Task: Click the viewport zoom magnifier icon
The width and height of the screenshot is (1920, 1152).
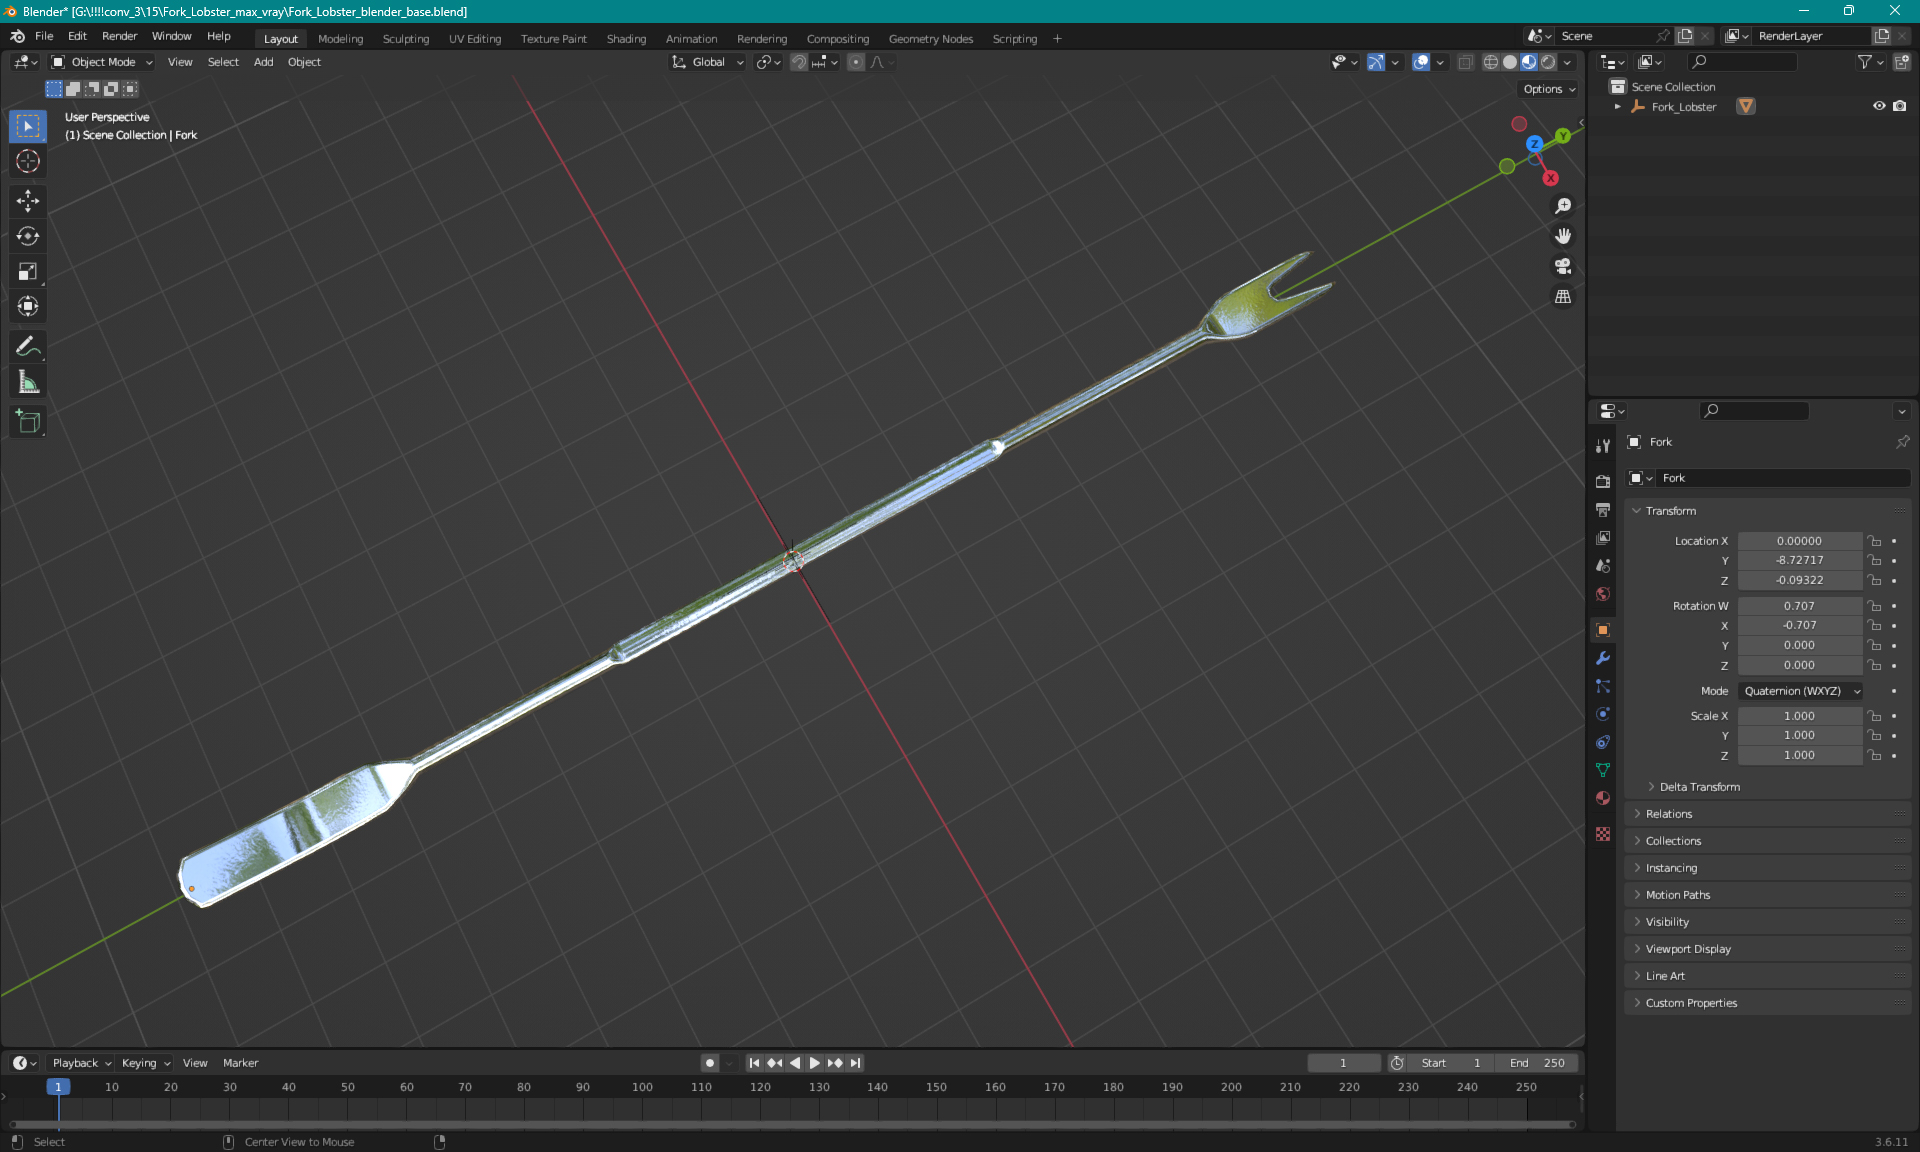Action: click(x=1562, y=206)
